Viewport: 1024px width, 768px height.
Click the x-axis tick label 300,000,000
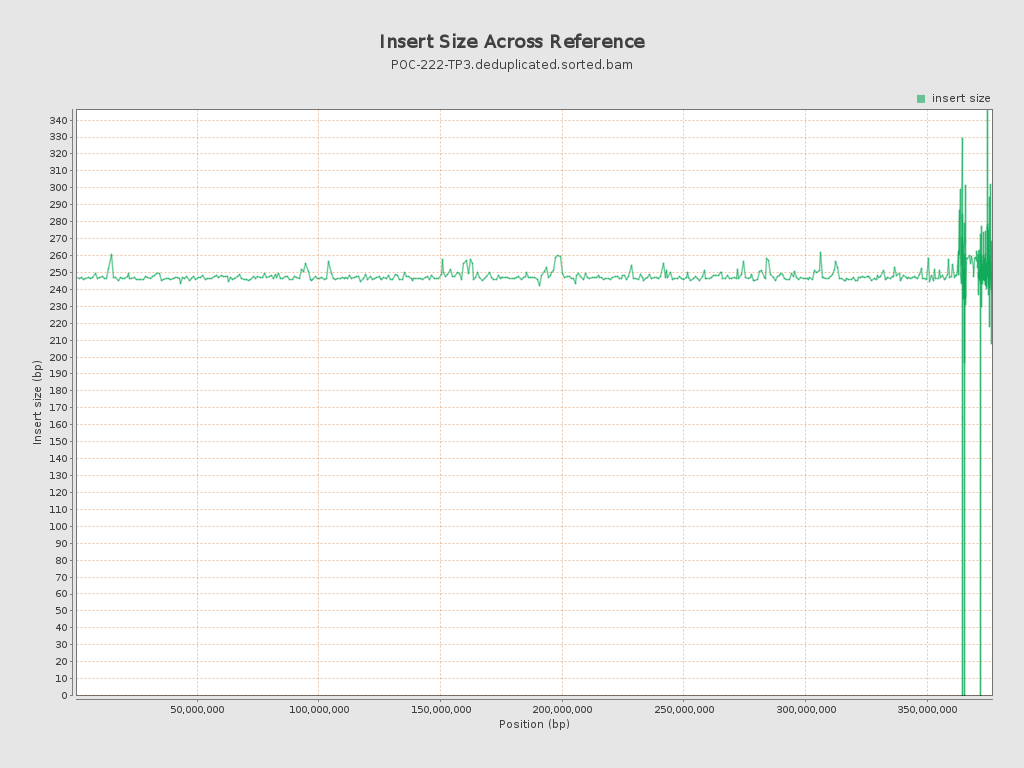pyautogui.click(x=806, y=709)
